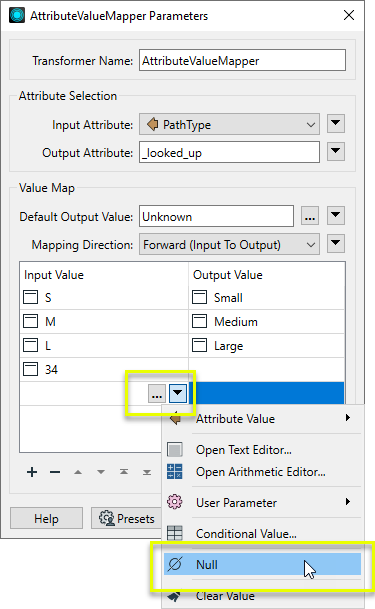Click the Help button
This screenshot has width=375, height=609.
[x=46, y=518]
